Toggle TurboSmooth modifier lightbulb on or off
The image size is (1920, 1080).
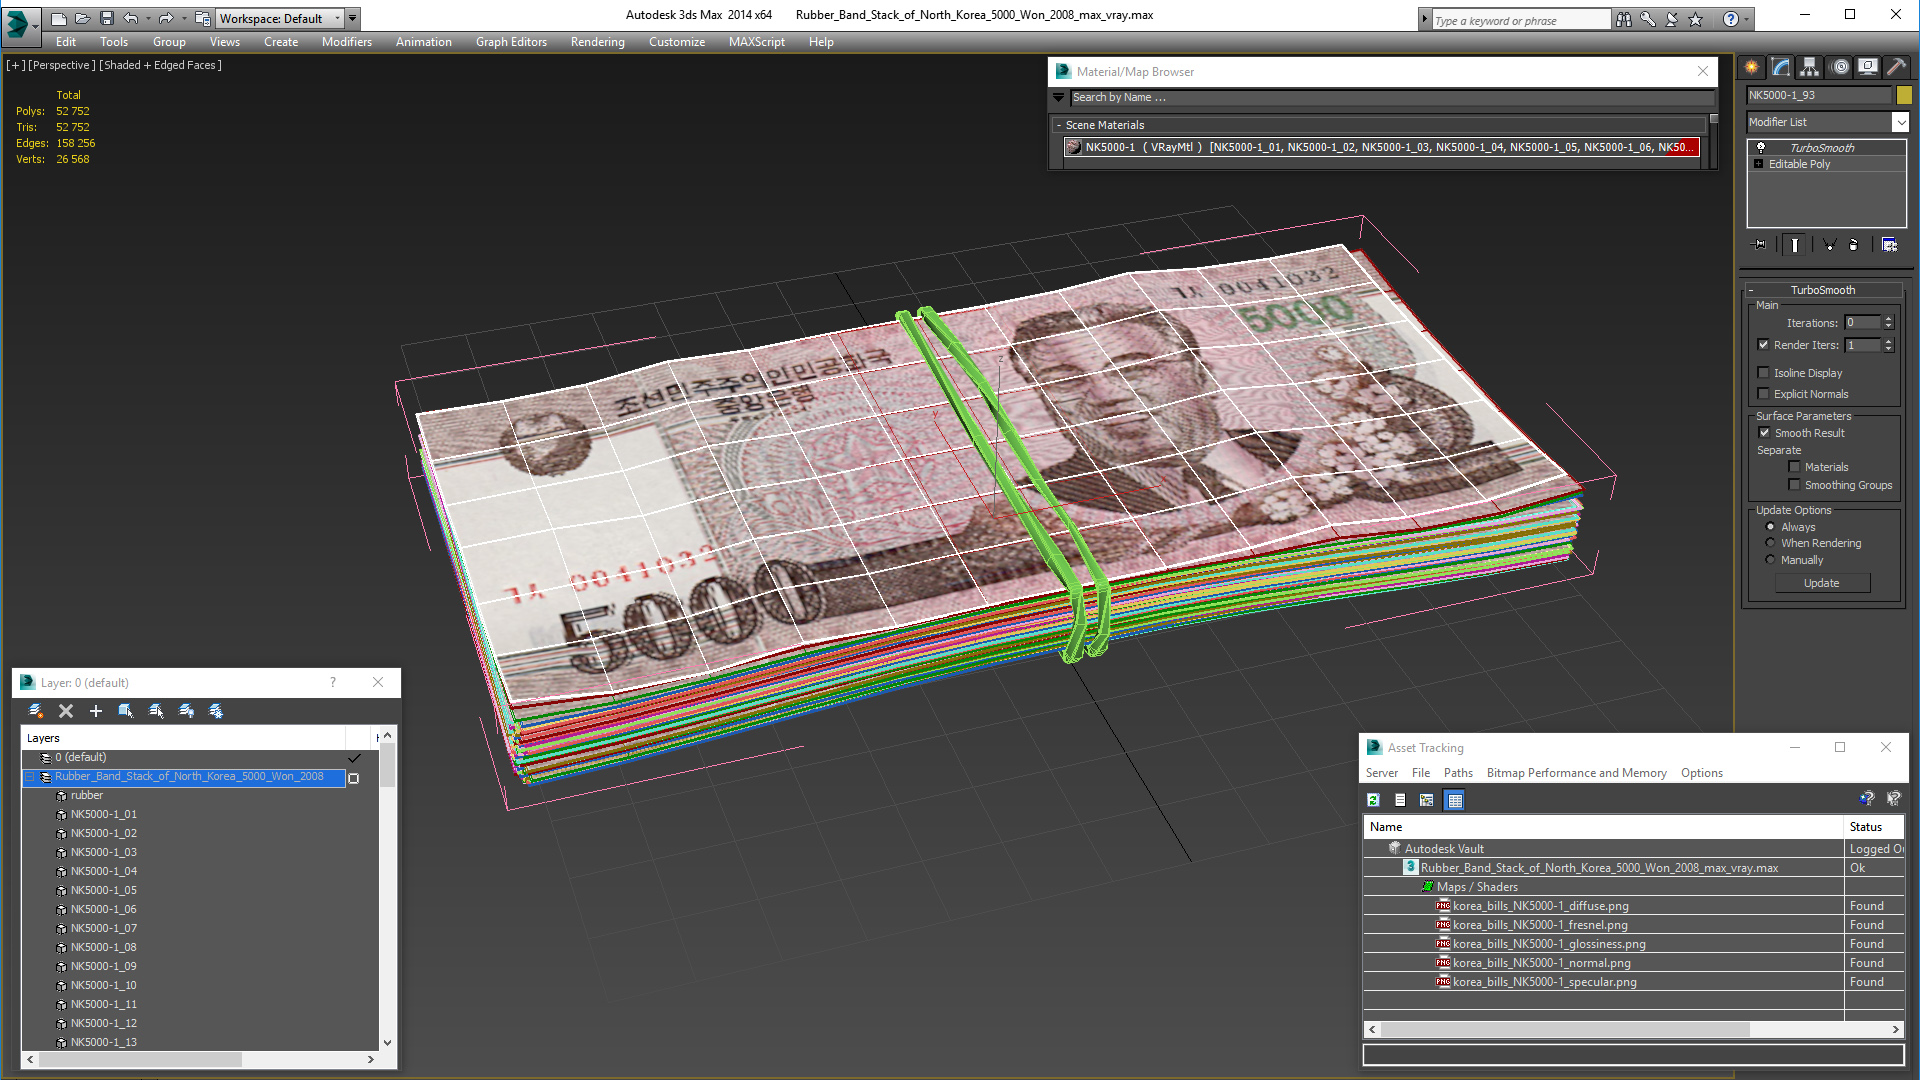pos(1761,147)
